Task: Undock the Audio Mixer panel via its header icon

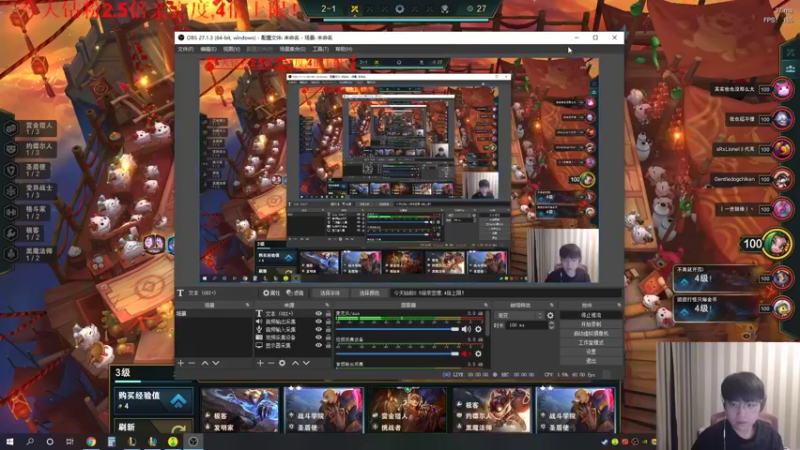Action: click(485, 305)
